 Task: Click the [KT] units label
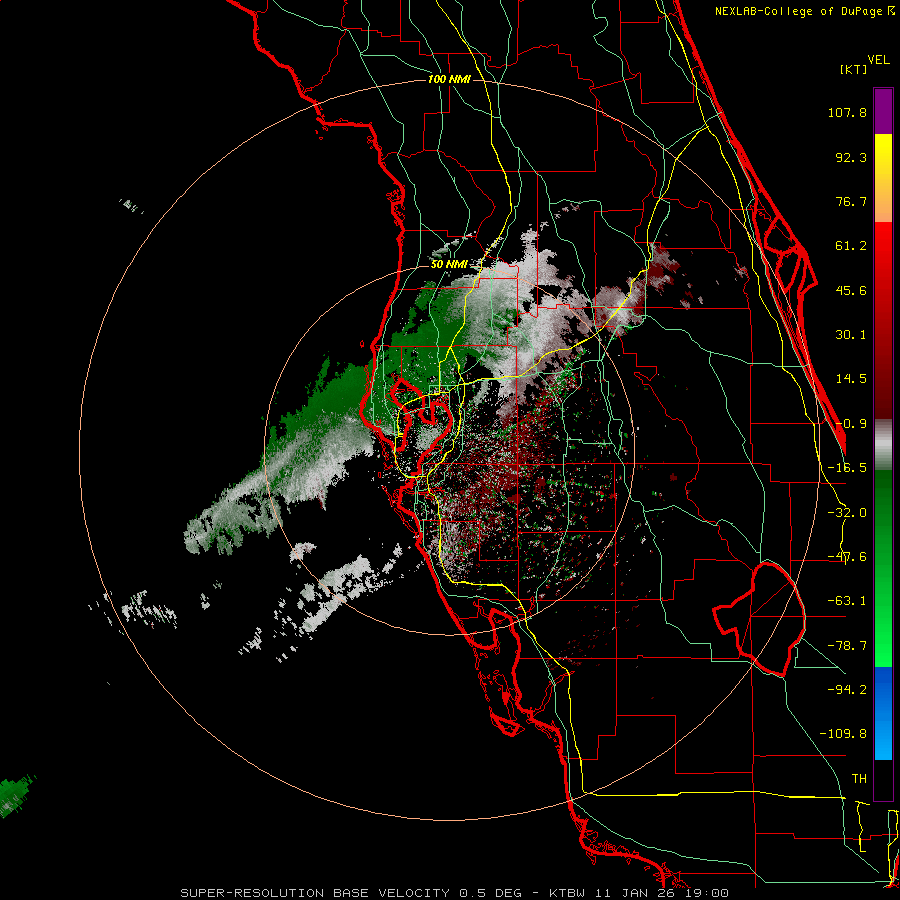point(854,69)
